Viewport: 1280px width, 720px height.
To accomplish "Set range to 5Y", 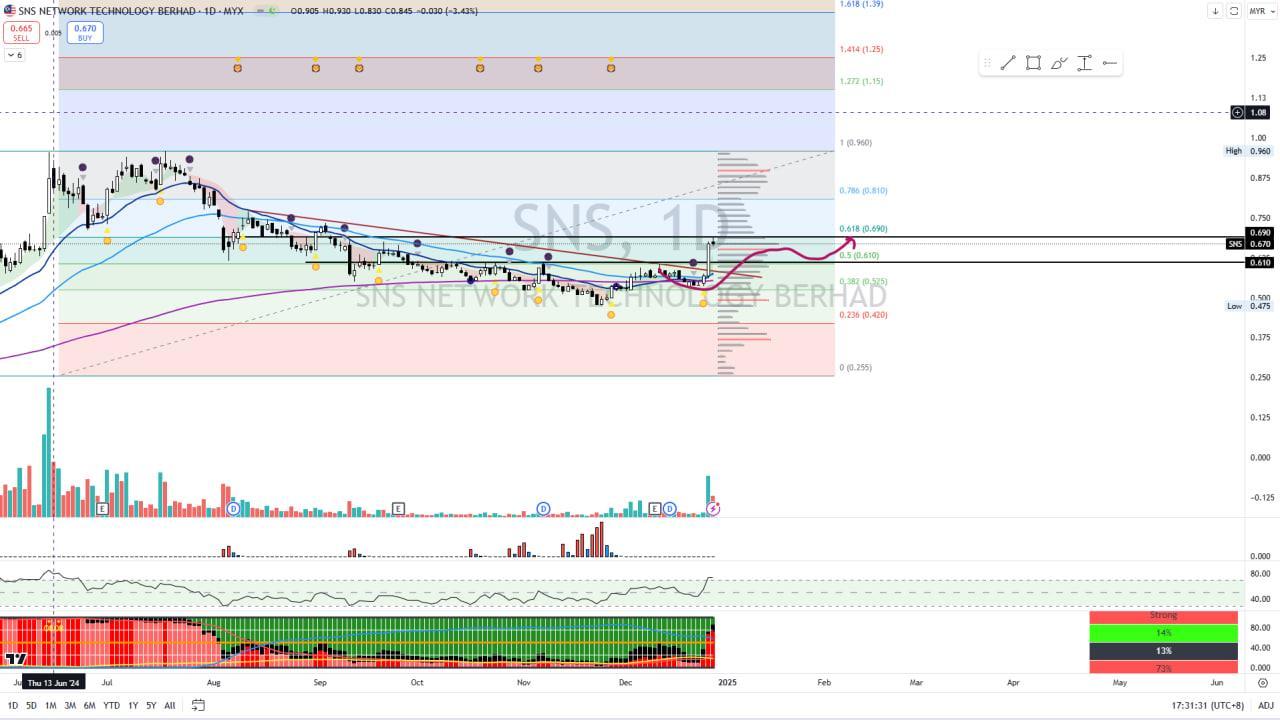I will [x=151, y=705].
